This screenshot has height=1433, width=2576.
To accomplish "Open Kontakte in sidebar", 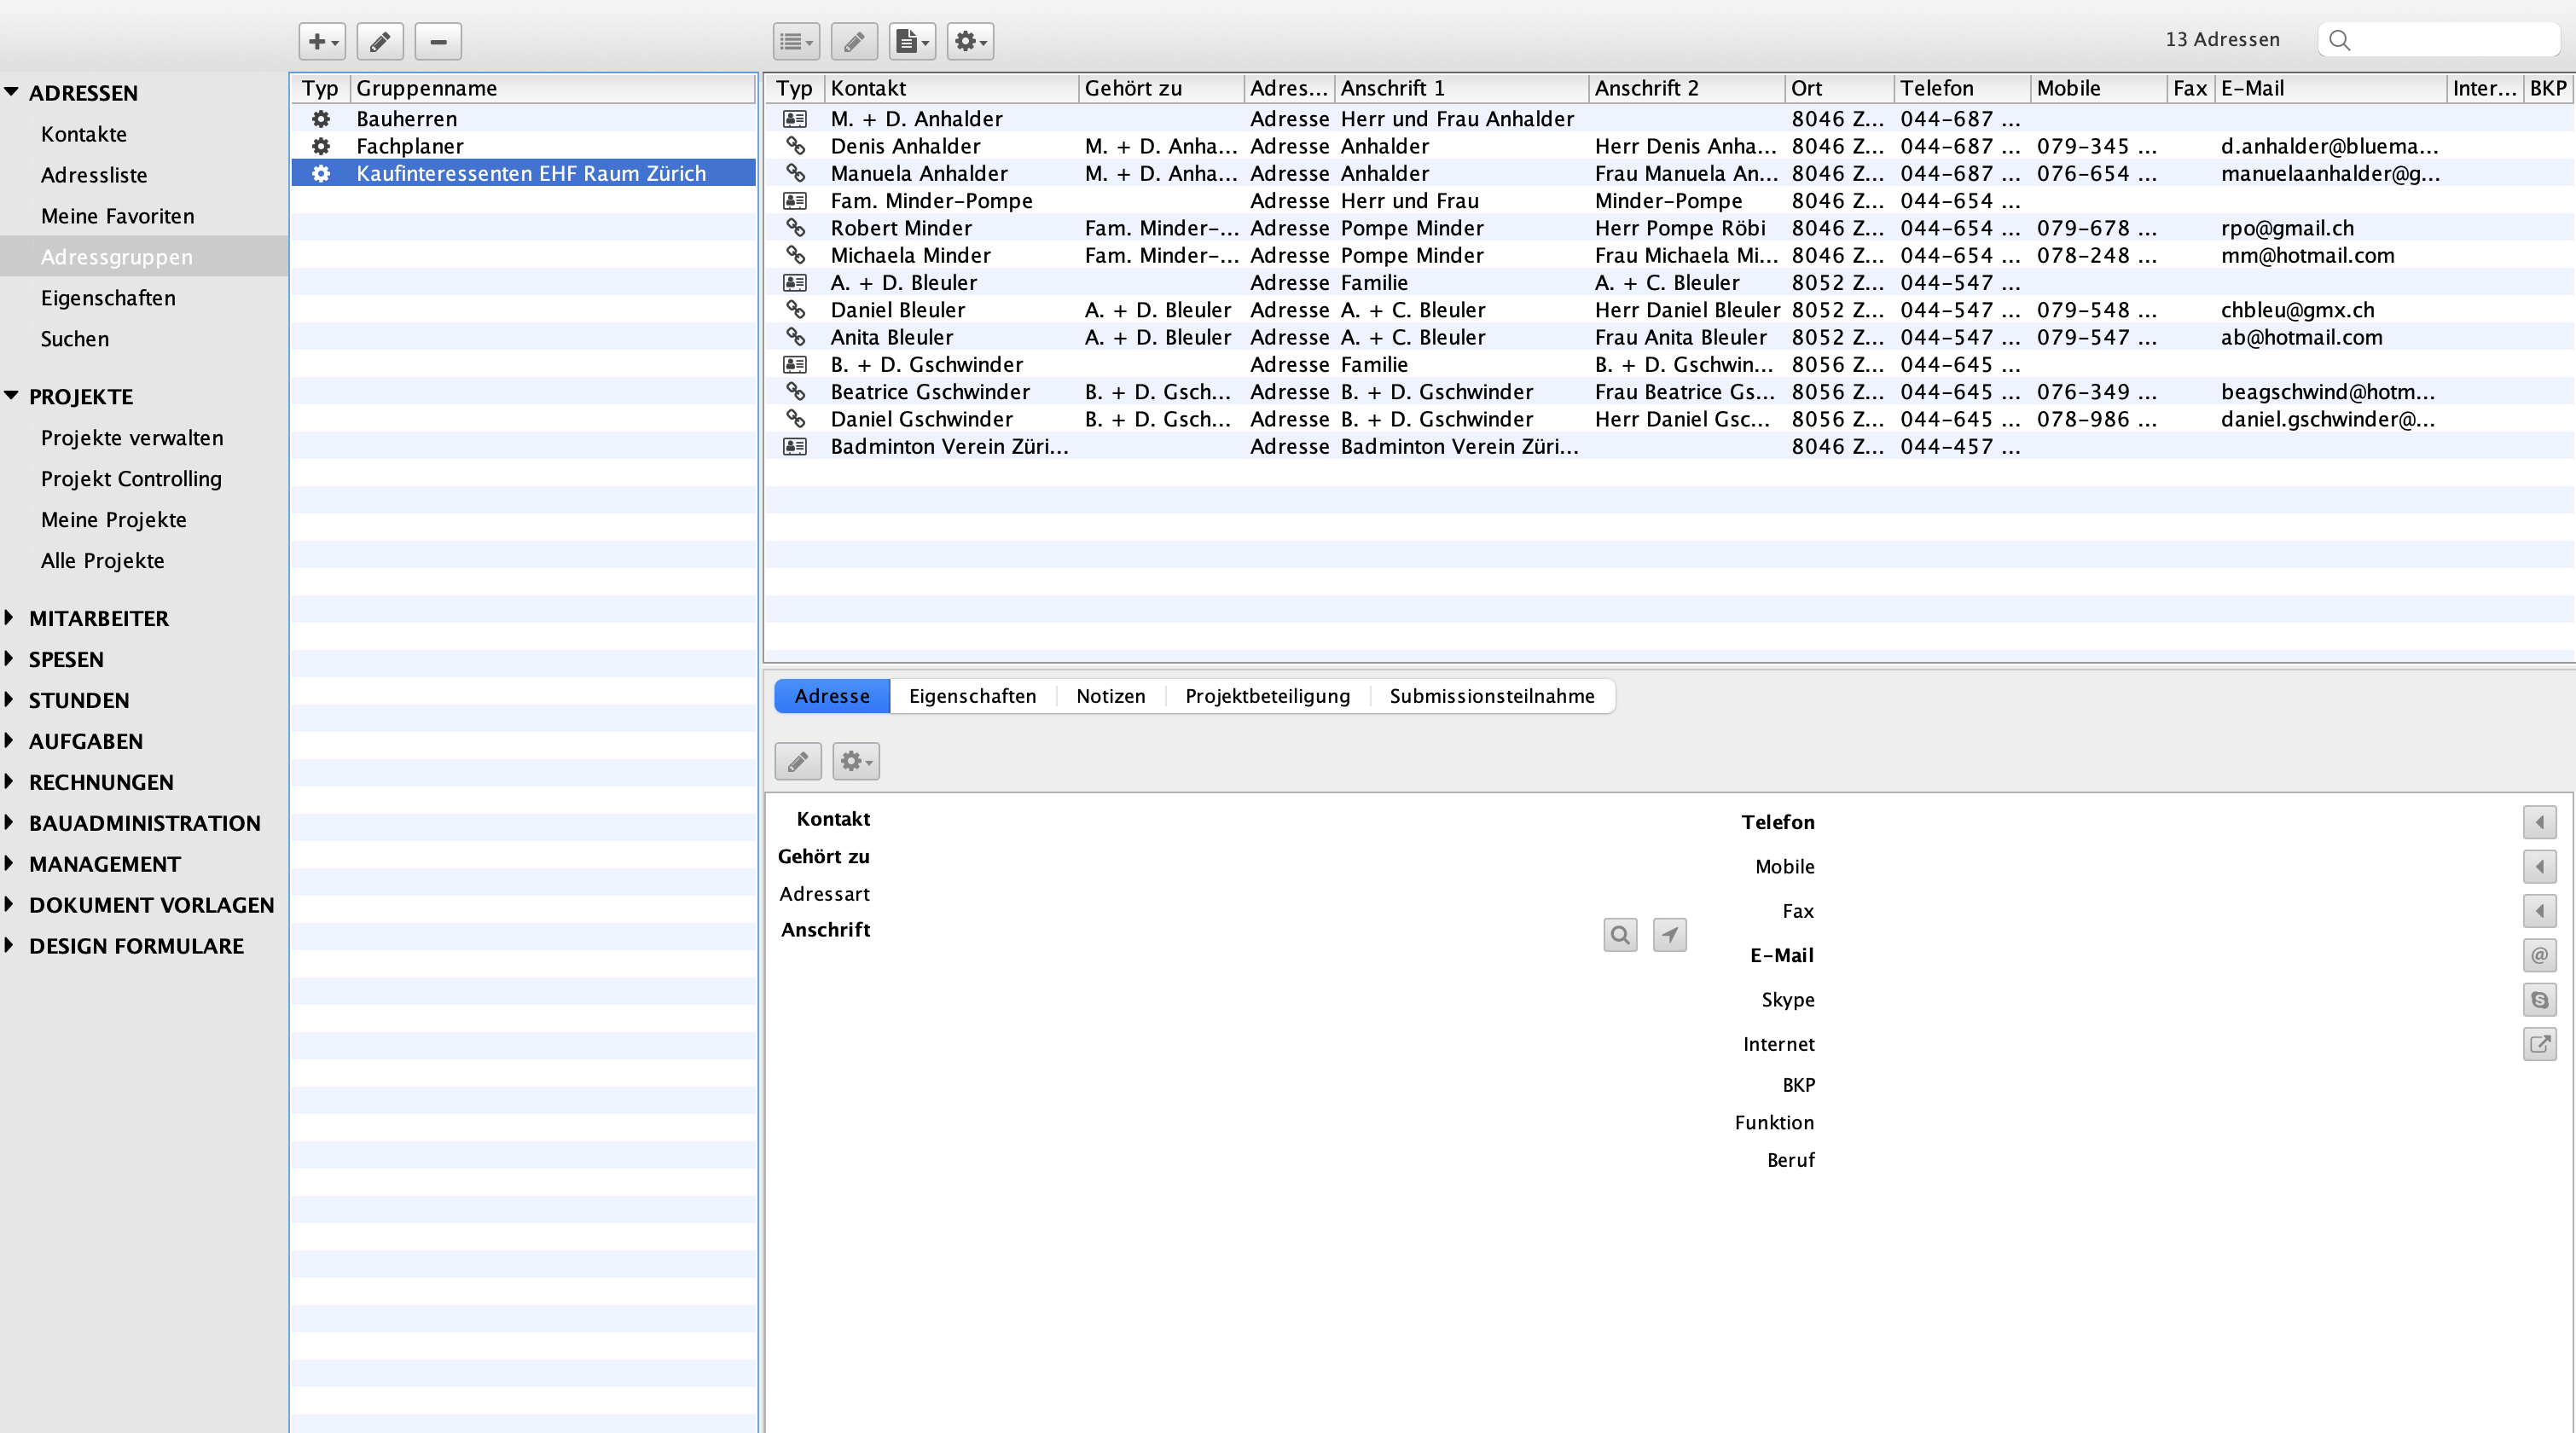I will click(x=84, y=134).
